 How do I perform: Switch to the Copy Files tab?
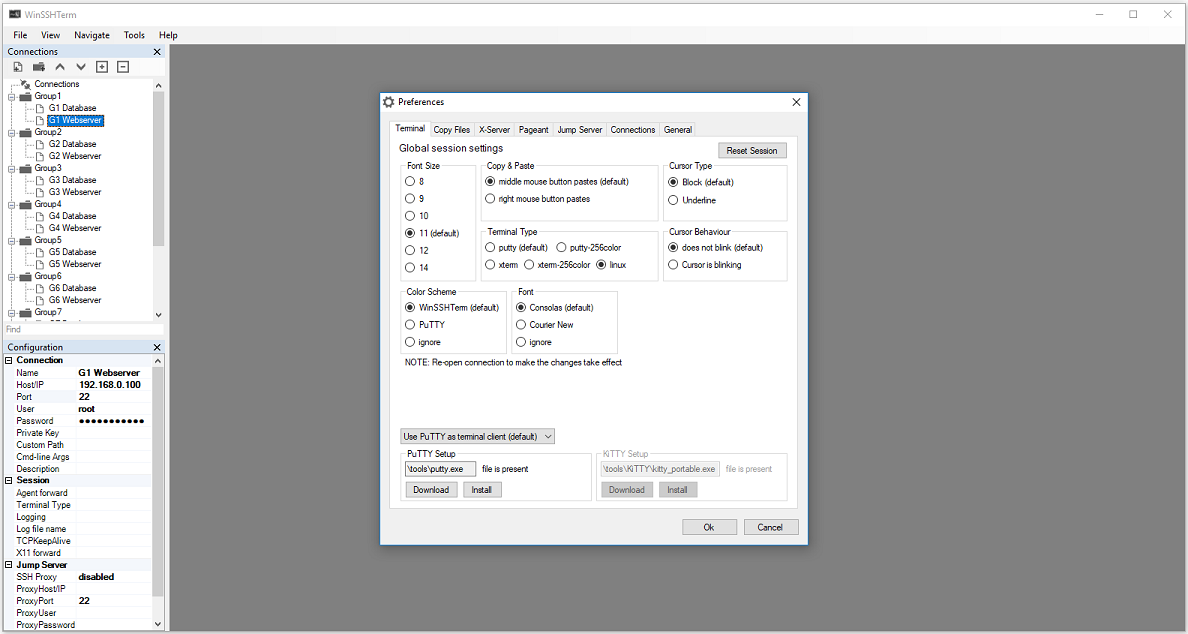tap(452, 130)
